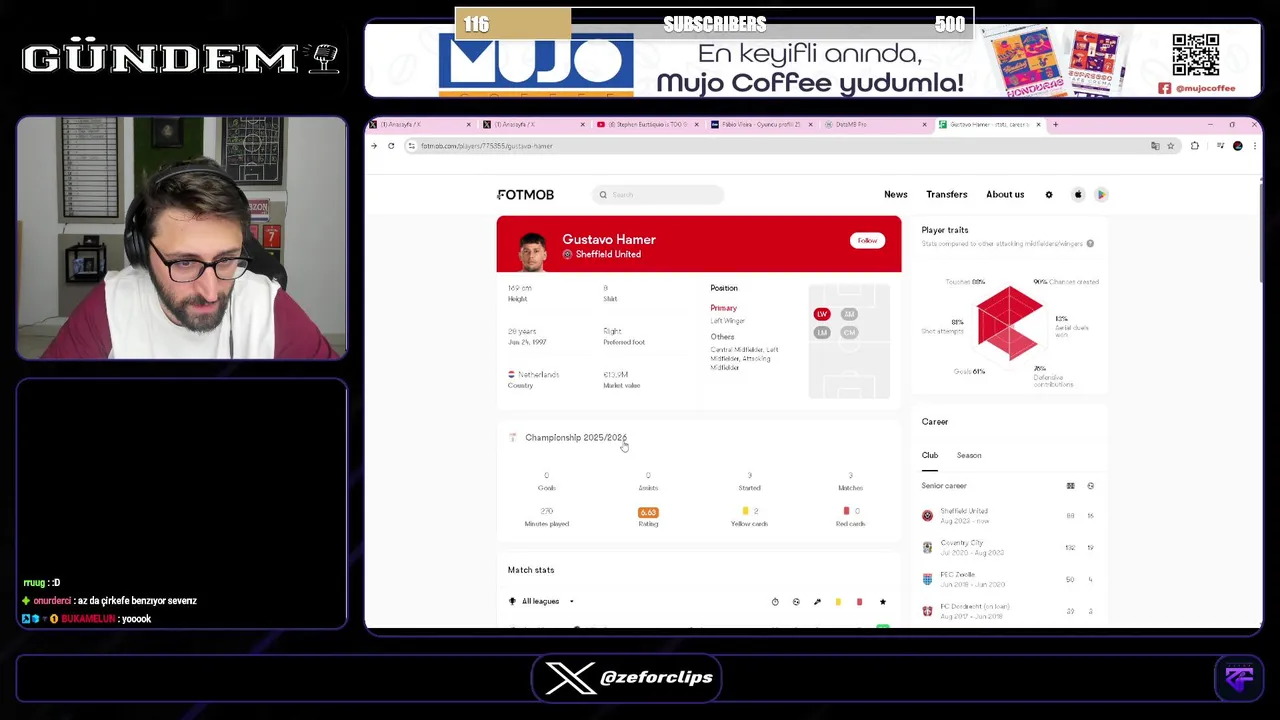This screenshot has height=720, width=1280.
Task: Click the minutes played stopwatch column icon
Action: pos(775,602)
